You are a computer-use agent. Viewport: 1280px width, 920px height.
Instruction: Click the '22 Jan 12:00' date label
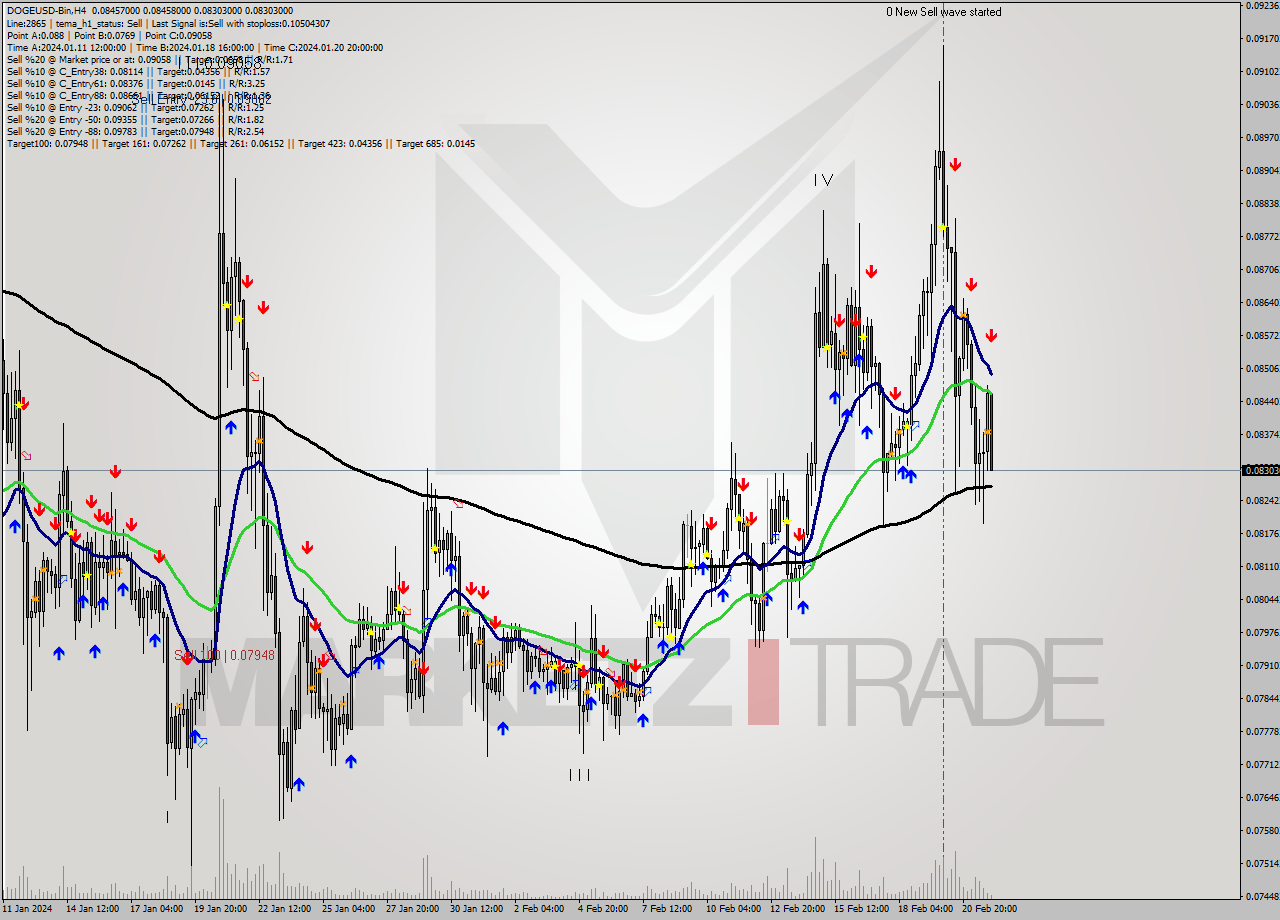(284, 909)
